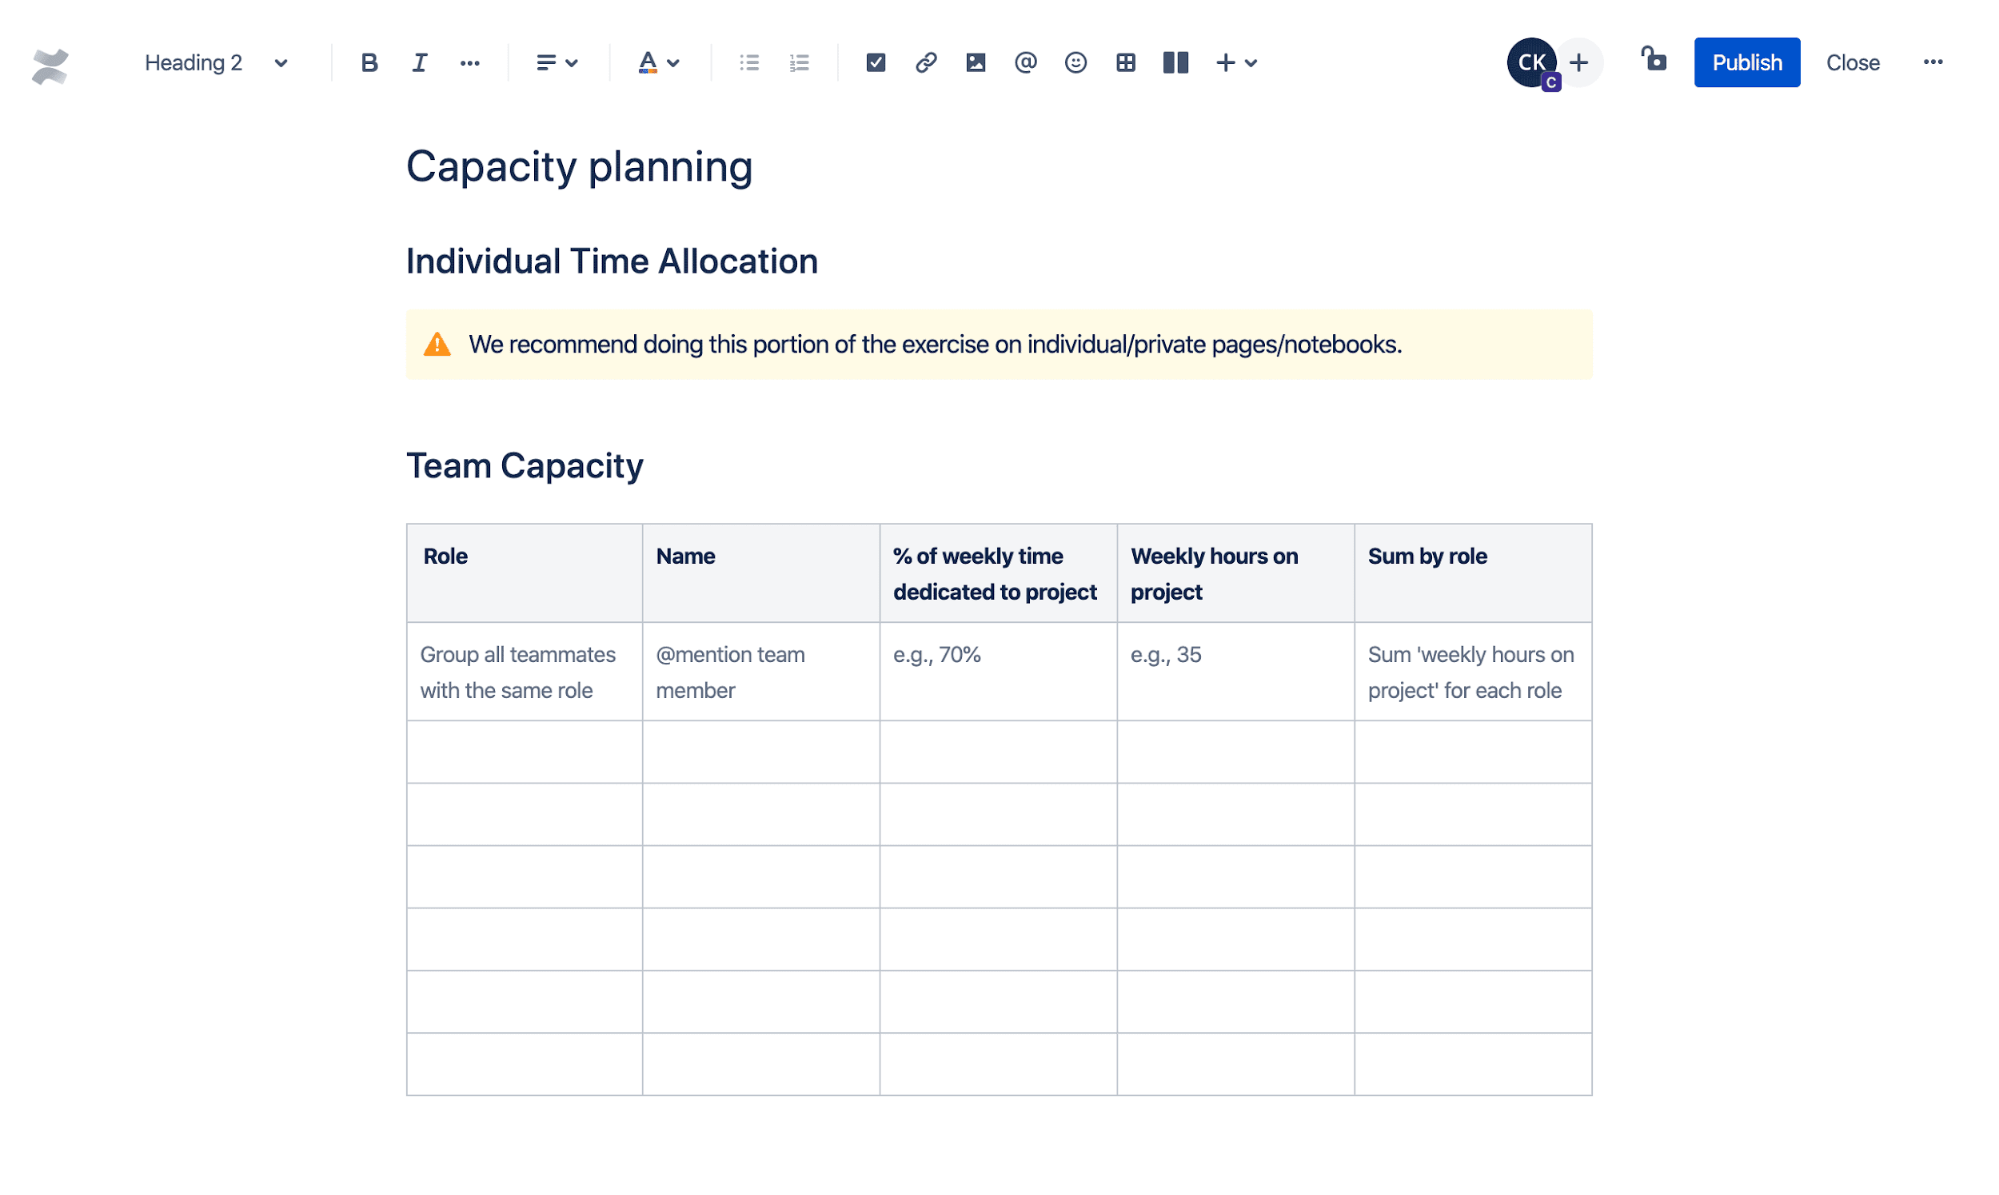The height and width of the screenshot is (1195, 1999).
Task: Click the mention/@ icon
Action: (1023, 63)
